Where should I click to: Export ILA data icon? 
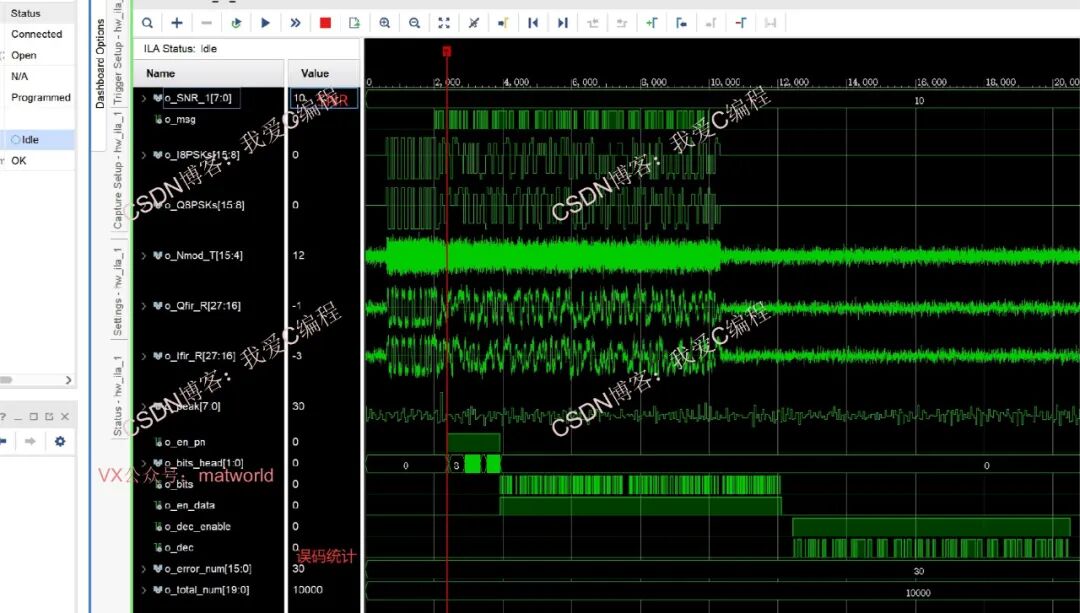[354, 23]
